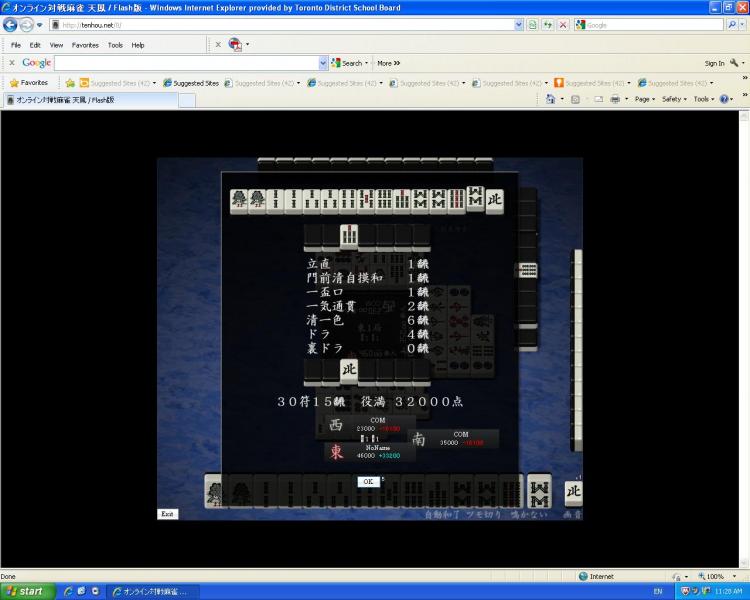Open the Page dropdown menu
Image resolution: width=750 pixels, height=600 pixels.
645,99
